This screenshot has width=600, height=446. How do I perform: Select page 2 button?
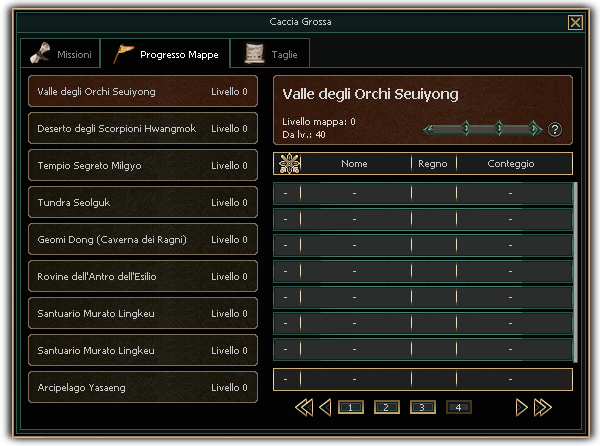(x=386, y=407)
